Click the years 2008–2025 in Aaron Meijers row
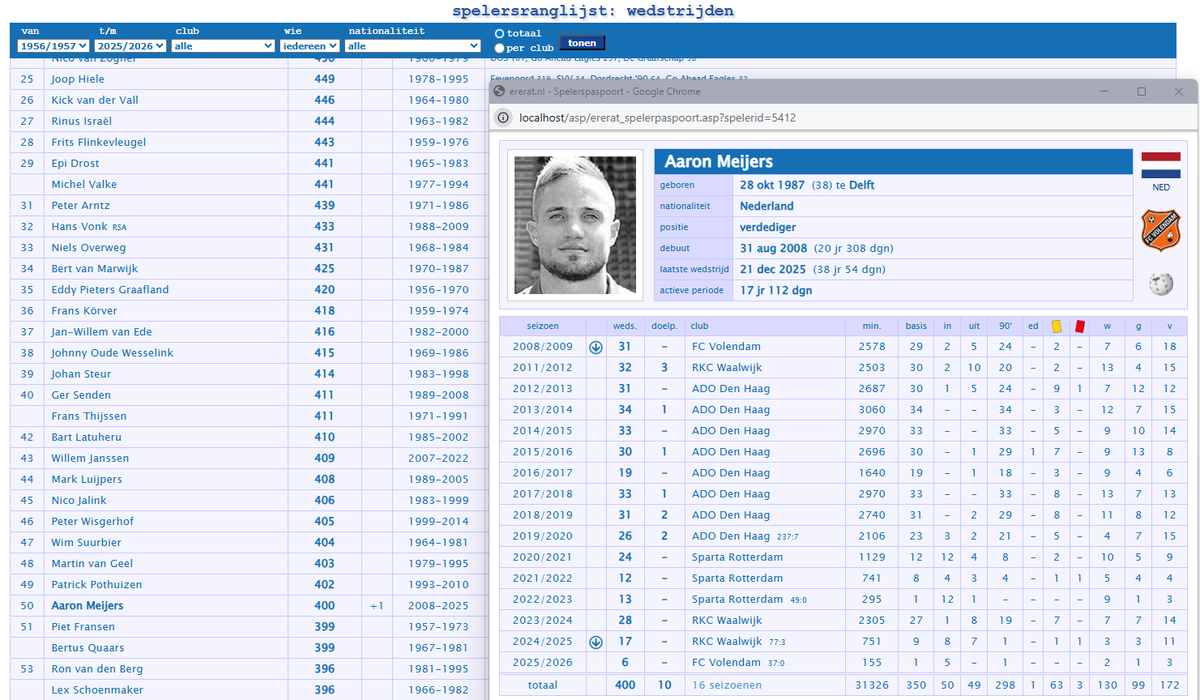The width and height of the screenshot is (1200, 700). 438,606
